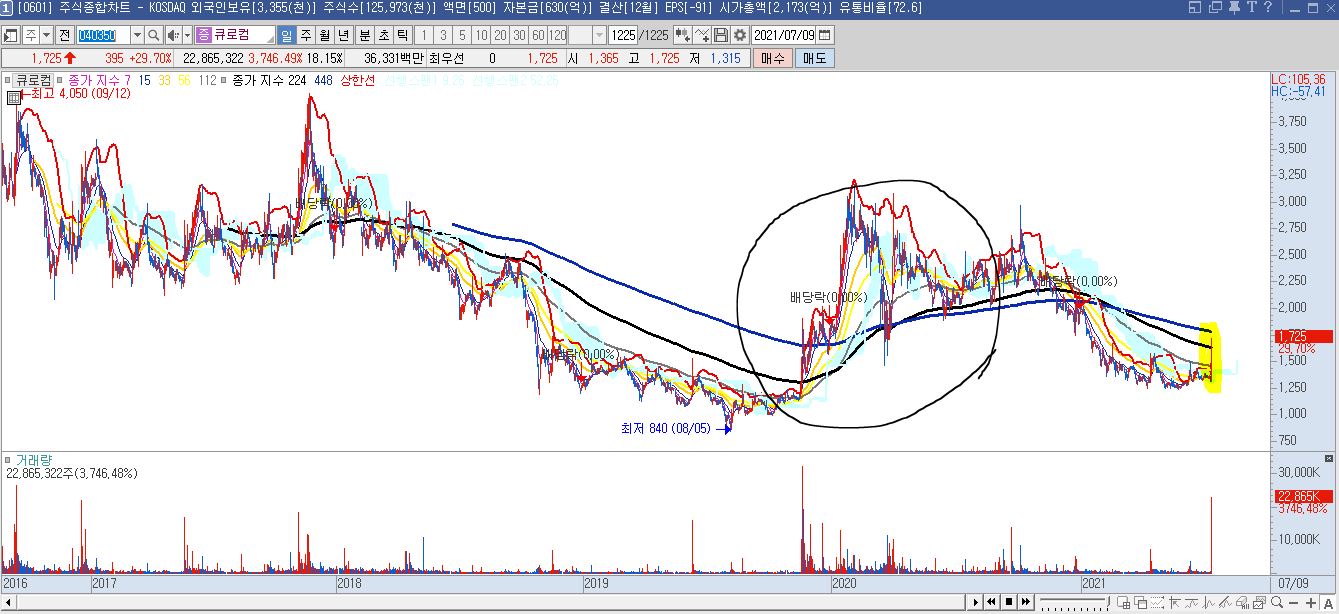Click the eraser with bars tool icon

tap(1242, 602)
